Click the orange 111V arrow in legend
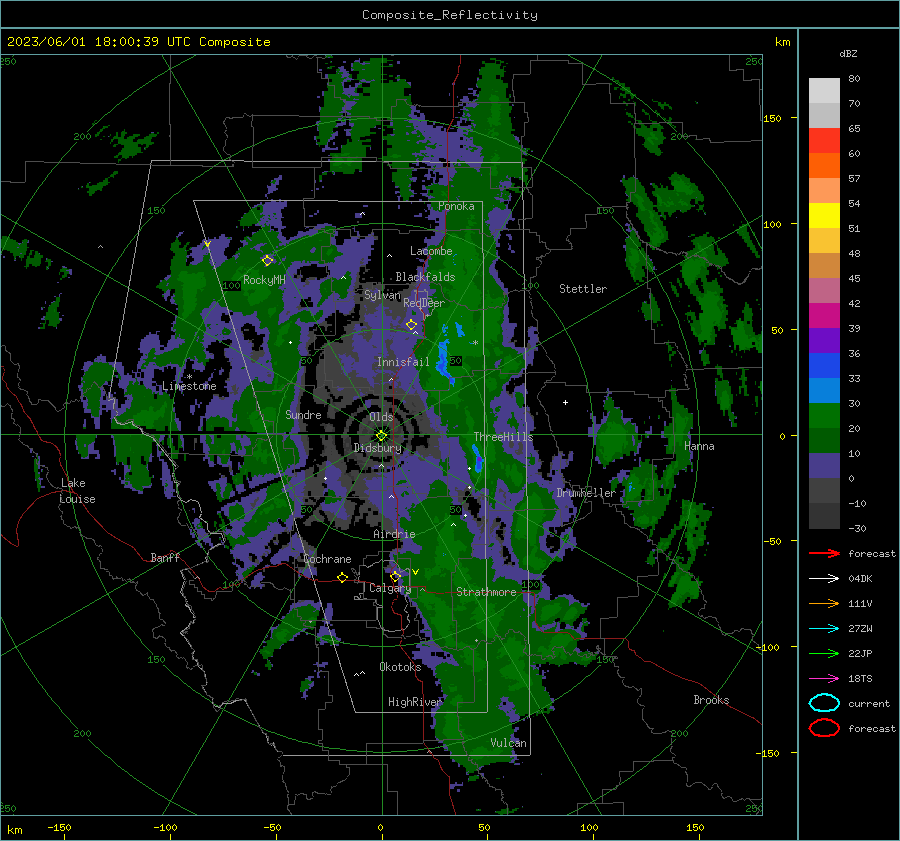The image size is (900, 841). coord(824,603)
